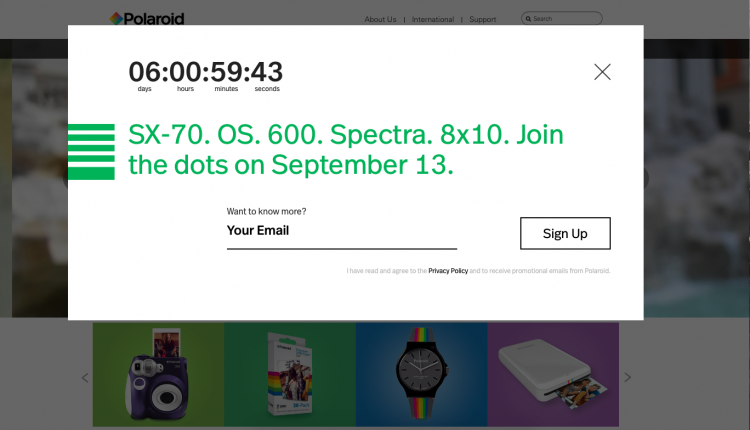
Task: Open the Privacy Policy link
Action: click(448, 271)
